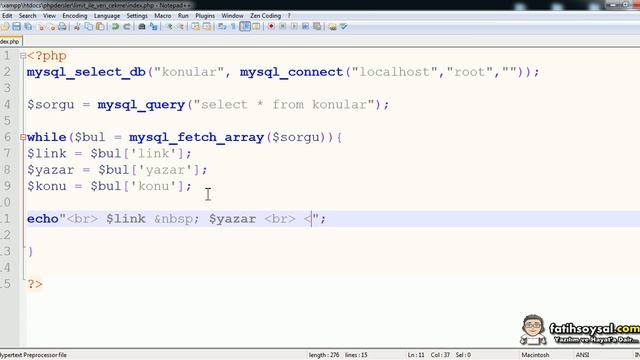Close the current document via toolbar Close icon

(x=40, y=27)
